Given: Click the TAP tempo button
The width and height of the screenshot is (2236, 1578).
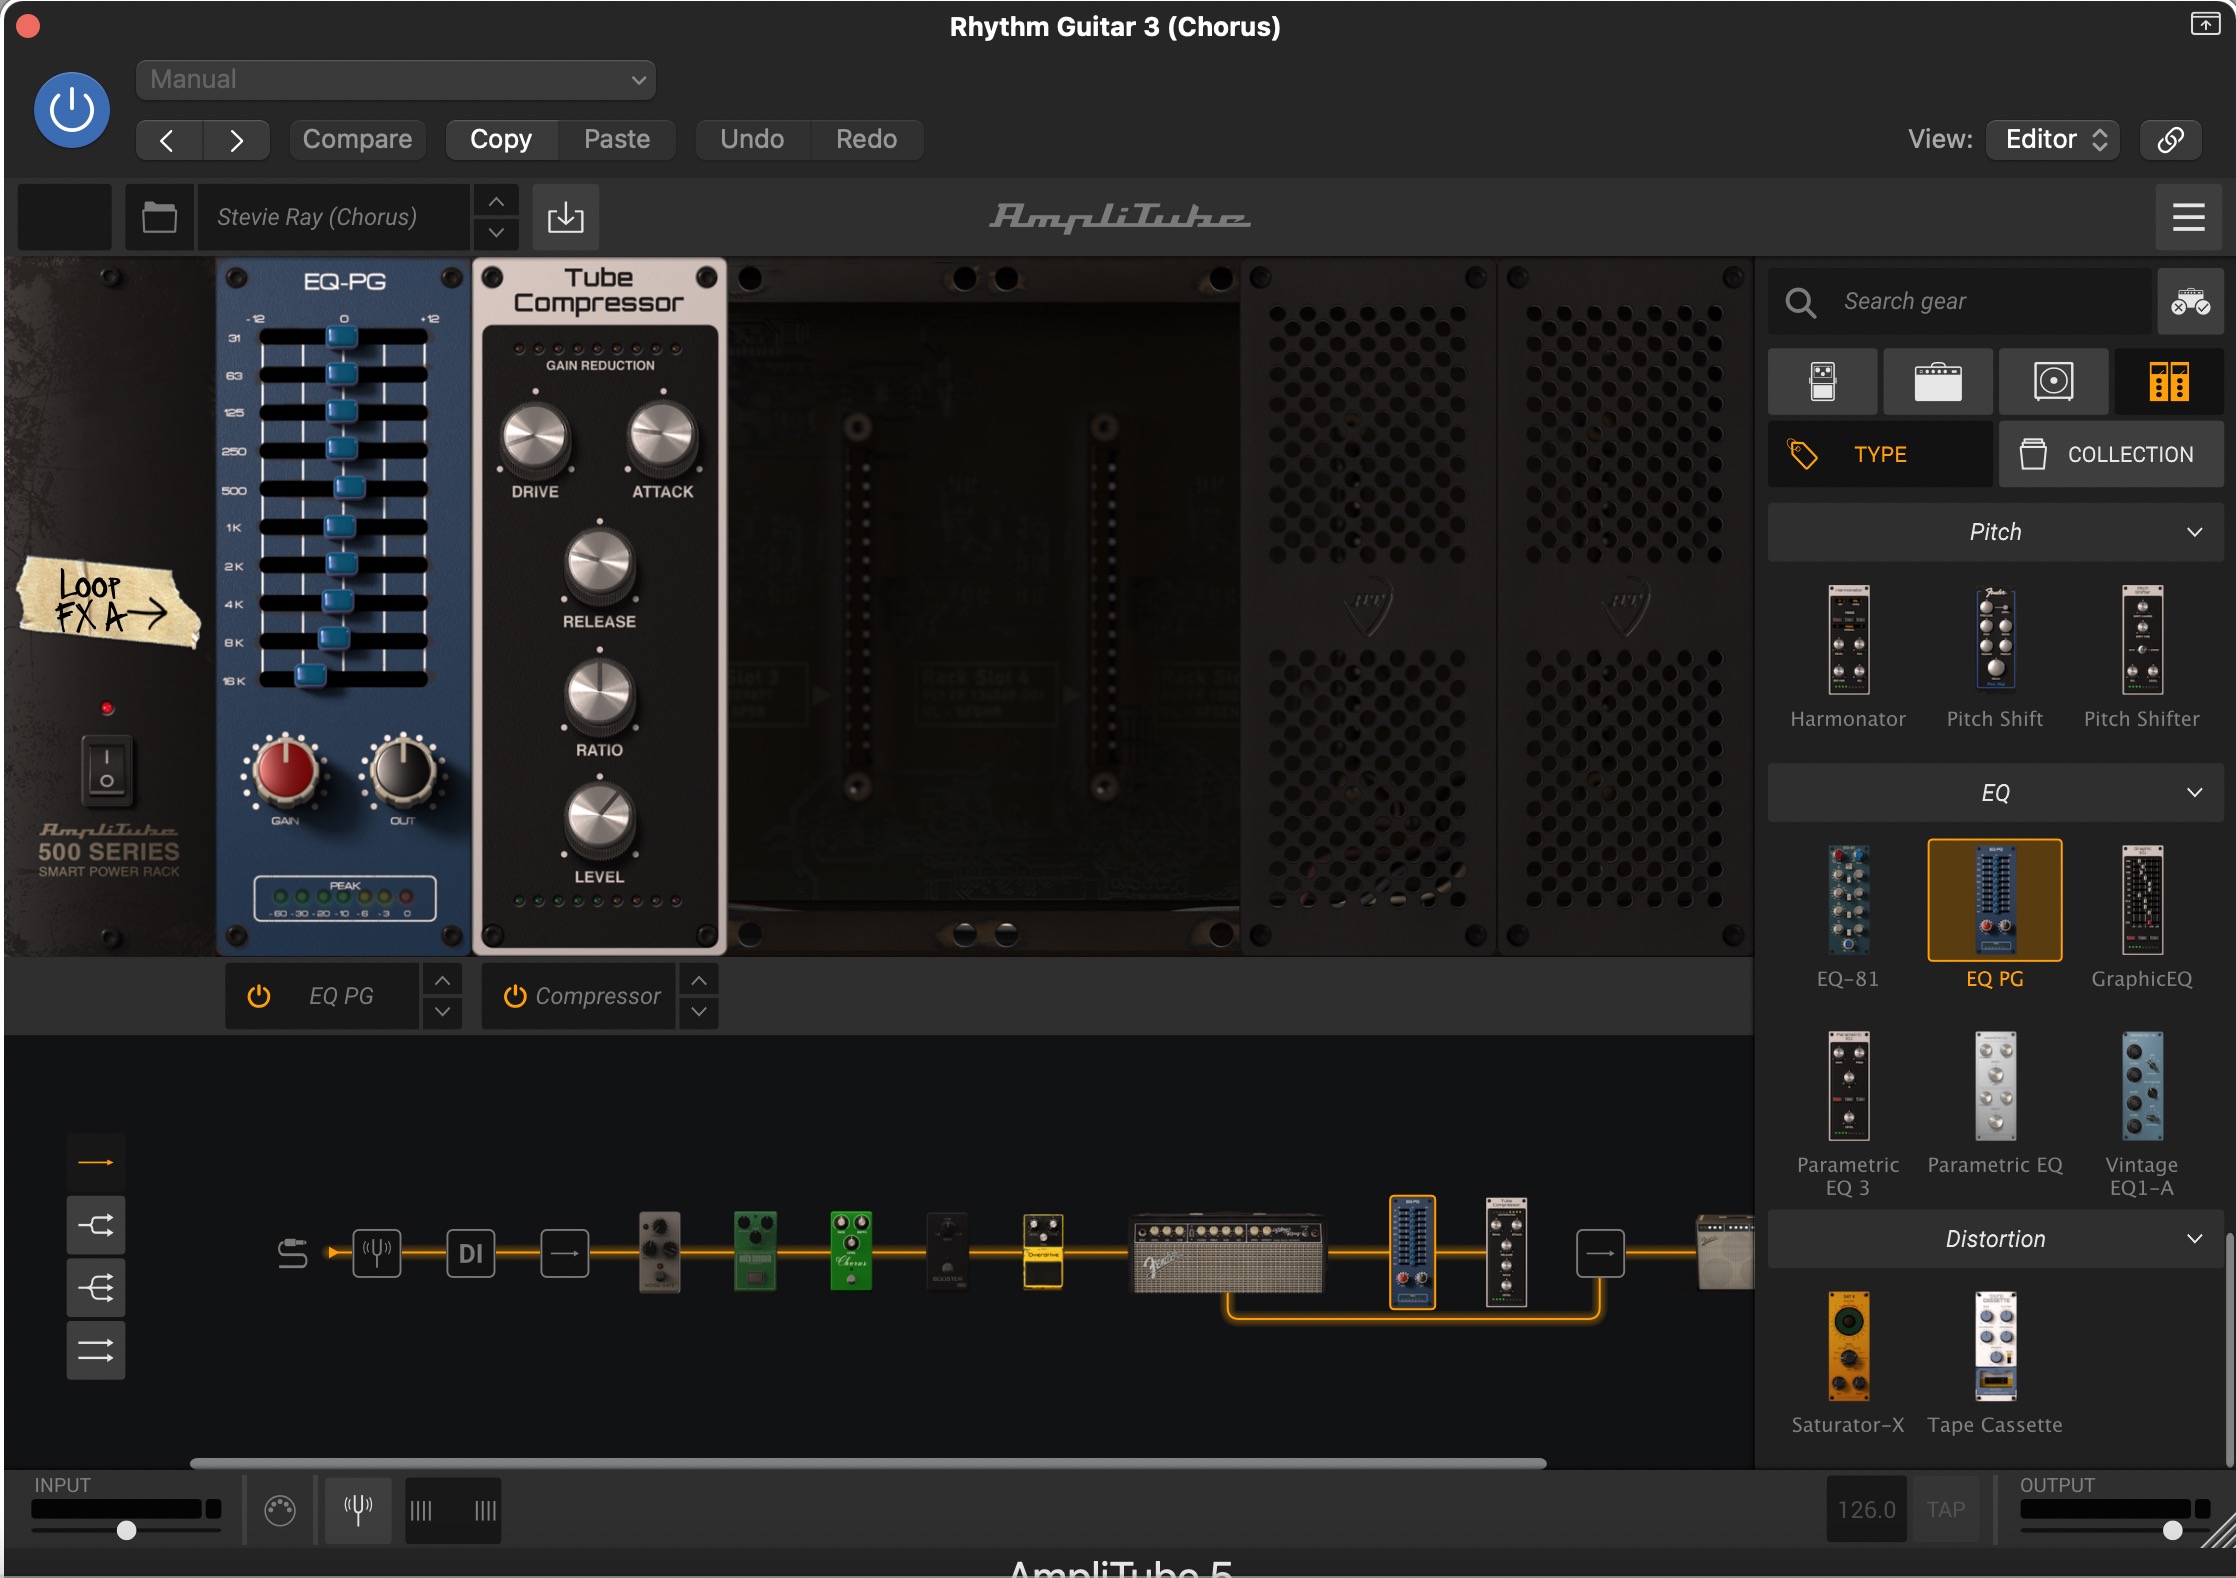Looking at the screenshot, I should click(x=1946, y=1509).
